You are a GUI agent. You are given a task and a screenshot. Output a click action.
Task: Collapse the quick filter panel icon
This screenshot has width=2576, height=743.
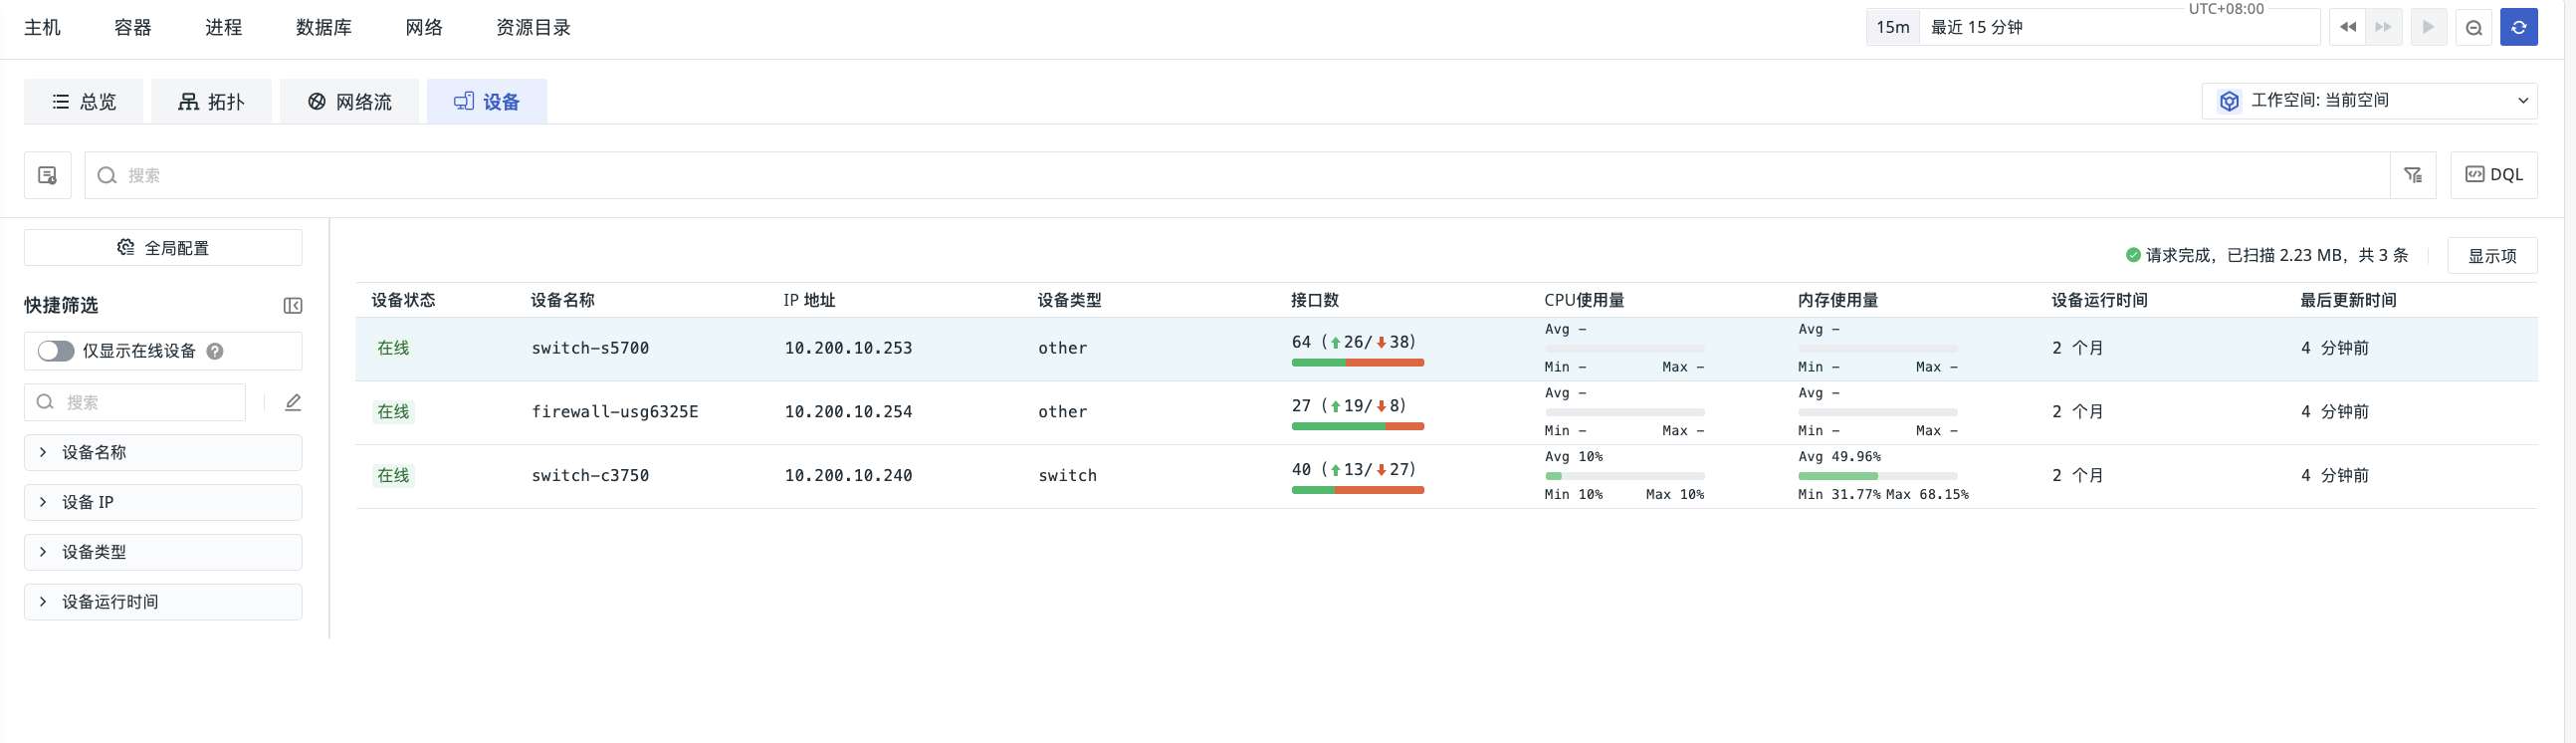[292, 306]
